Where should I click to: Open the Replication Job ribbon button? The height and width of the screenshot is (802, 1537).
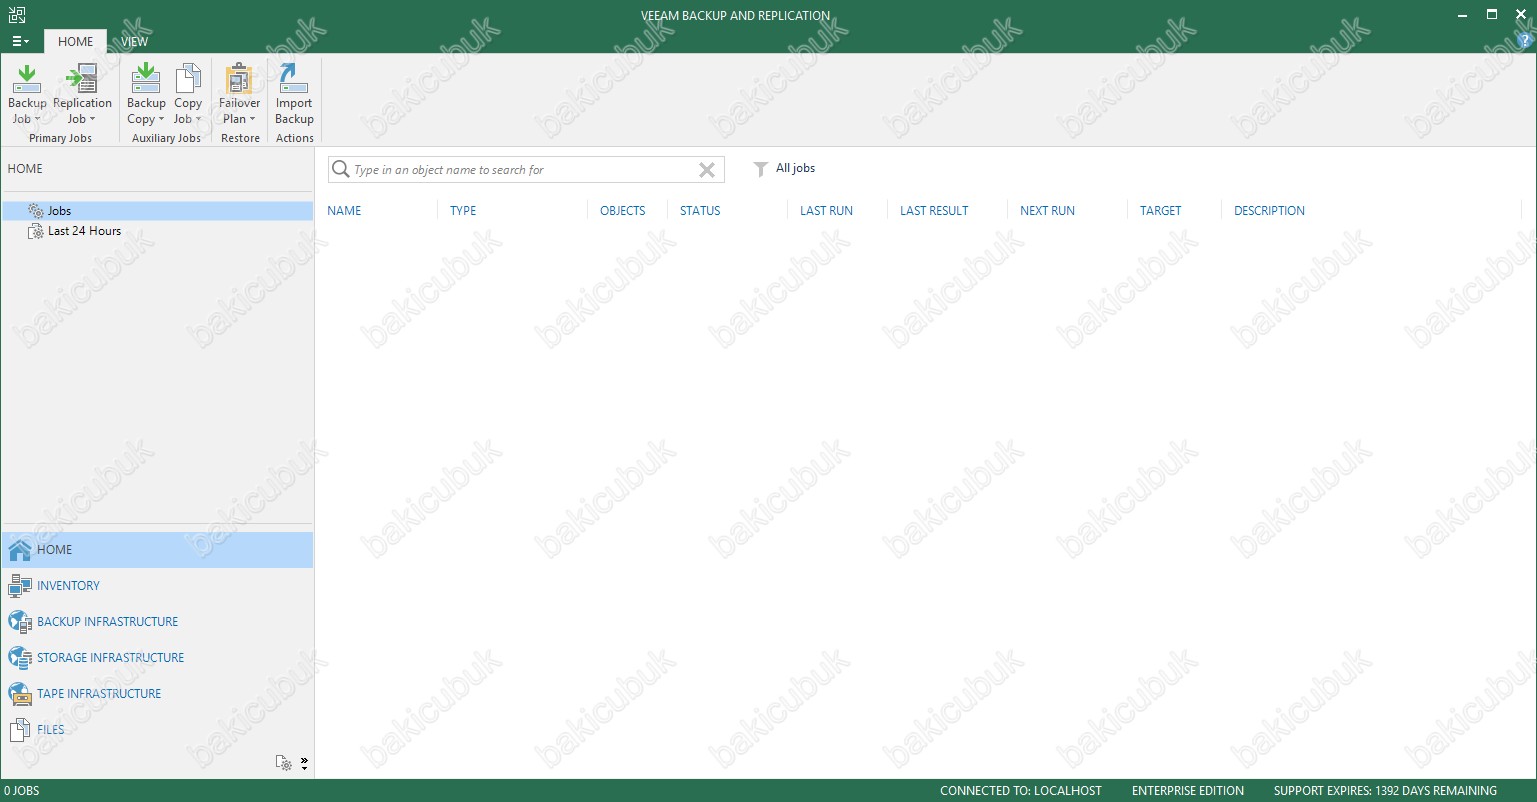point(81,94)
